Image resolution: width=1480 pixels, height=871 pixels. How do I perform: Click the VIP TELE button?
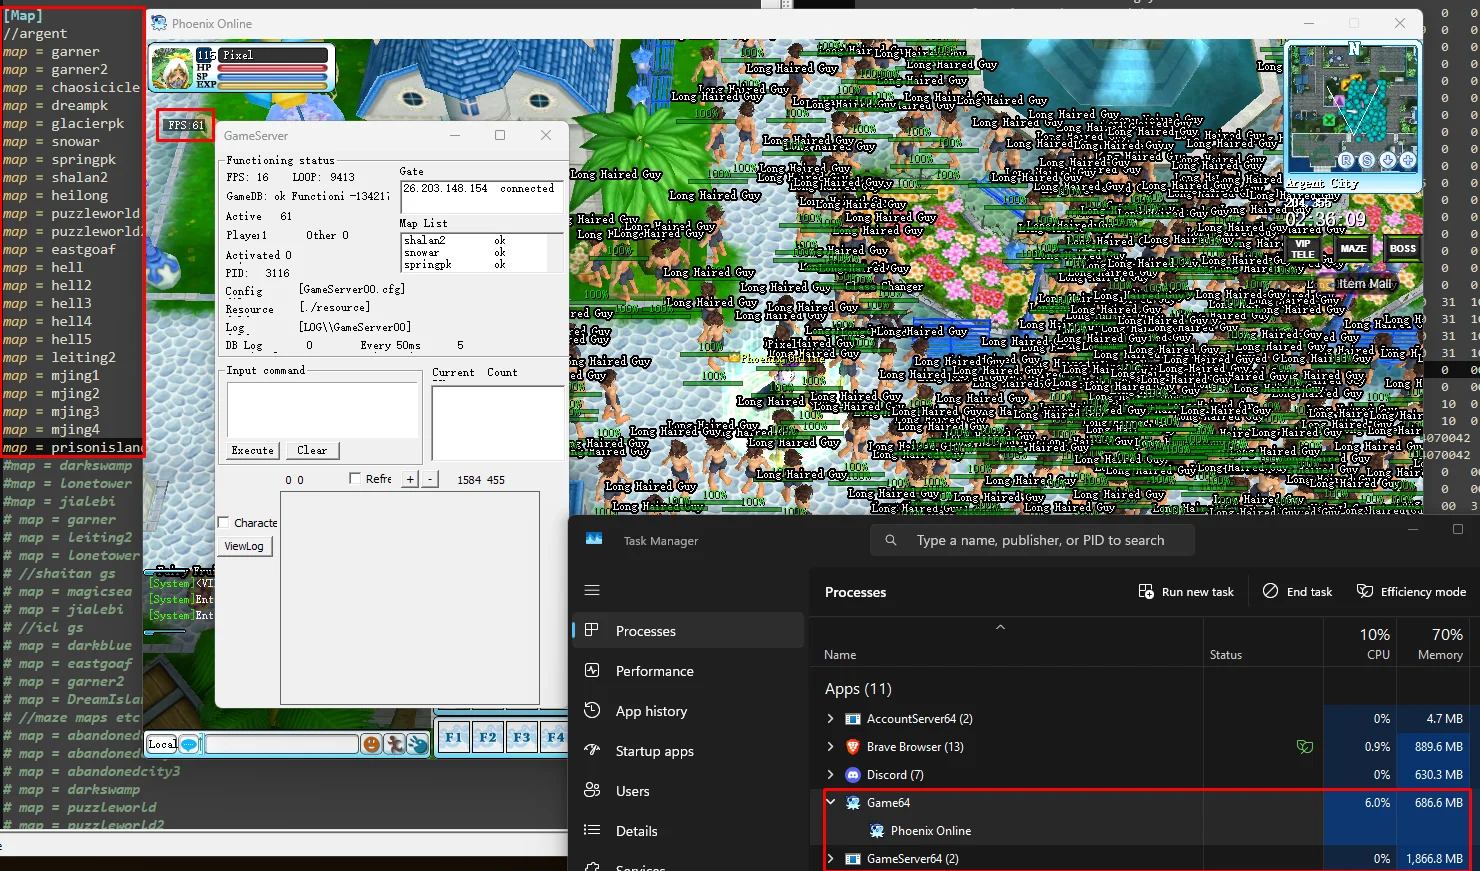click(x=1302, y=249)
